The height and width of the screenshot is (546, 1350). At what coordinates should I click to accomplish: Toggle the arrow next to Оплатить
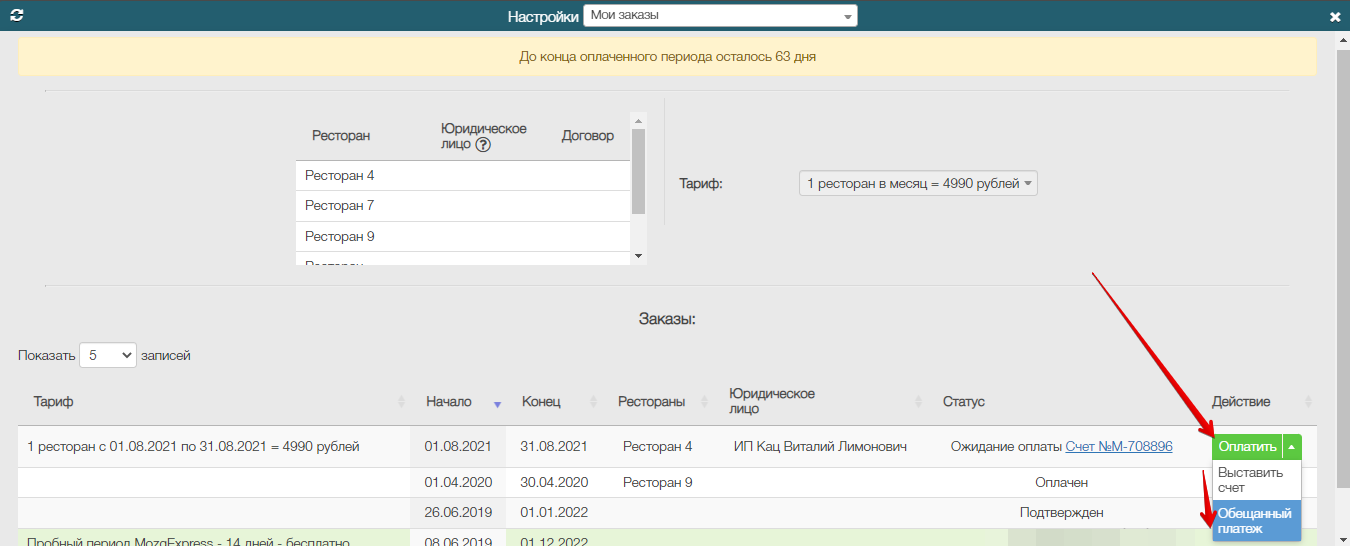[1292, 447]
